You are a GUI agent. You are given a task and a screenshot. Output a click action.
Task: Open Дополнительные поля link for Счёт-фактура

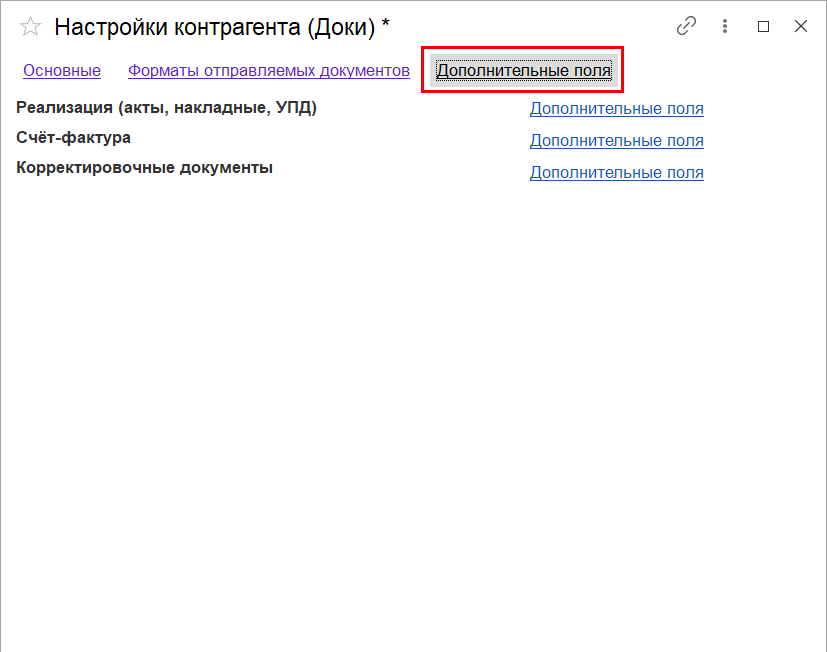point(617,141)
